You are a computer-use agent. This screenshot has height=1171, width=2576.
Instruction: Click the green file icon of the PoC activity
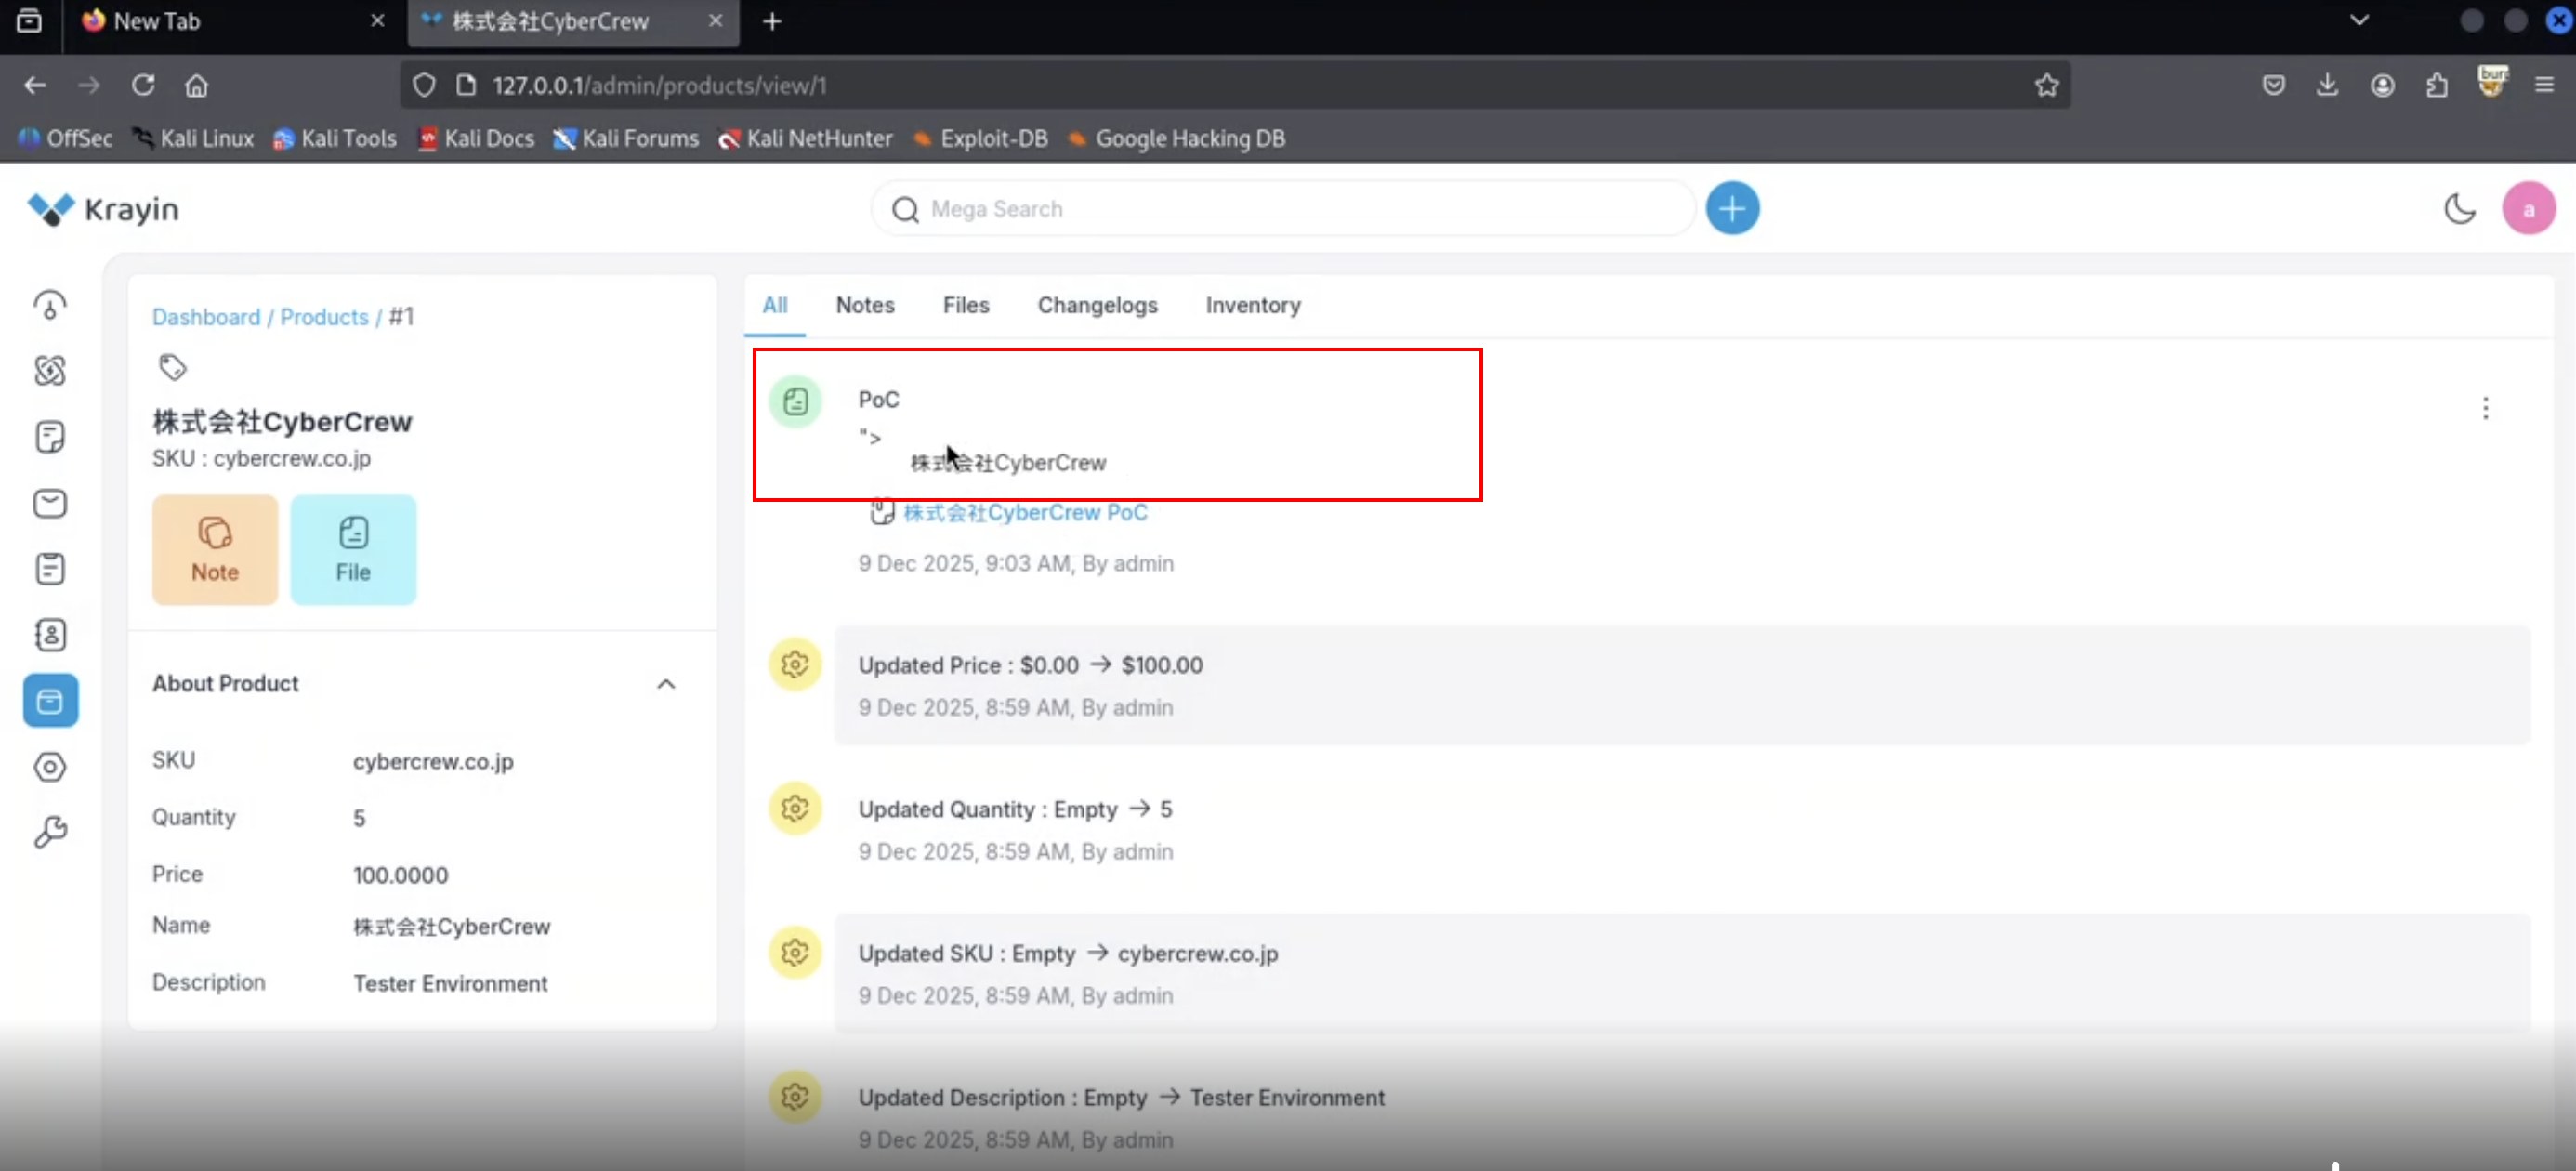tap(795, 401)
